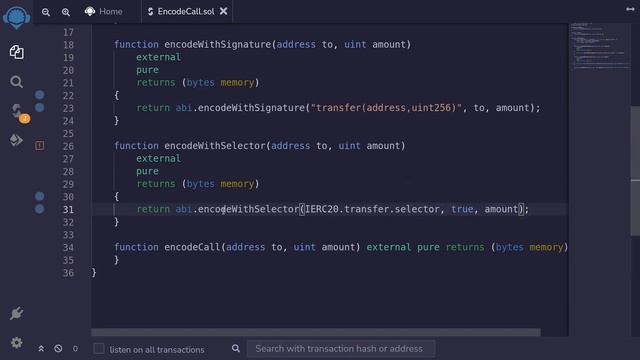640x360 pixels.
Task: Open the Search in files icon
Action: [16, 82]
